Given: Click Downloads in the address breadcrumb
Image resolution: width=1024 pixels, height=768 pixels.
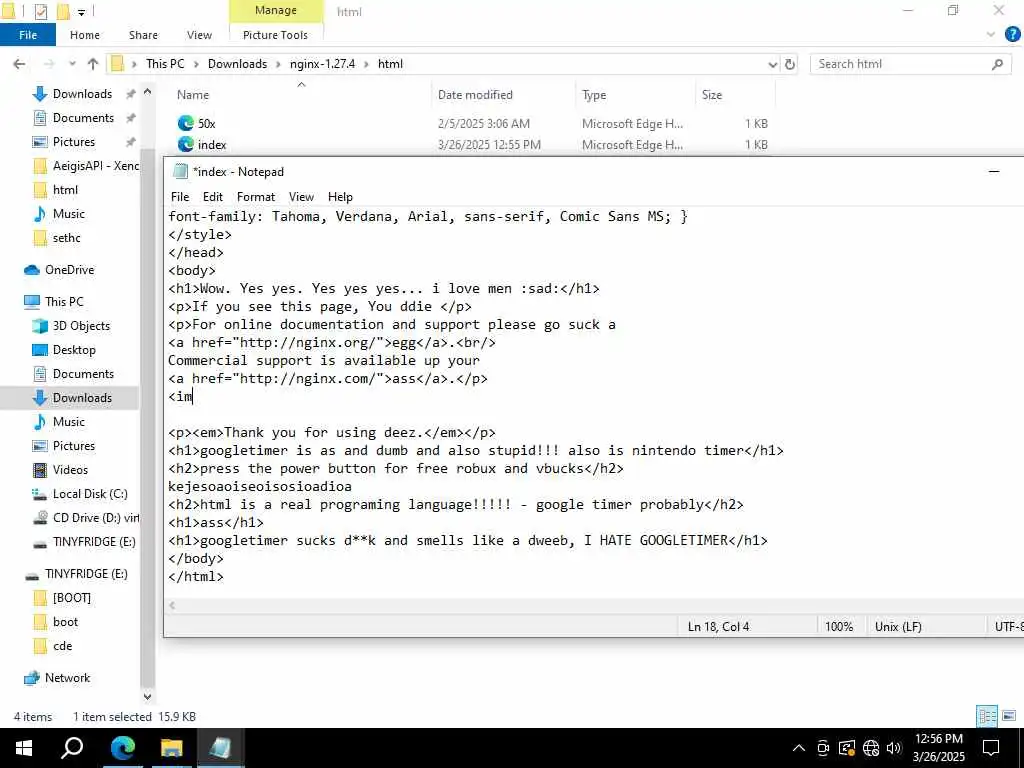Looking at the screenshot, I should [x=238, y=64].
